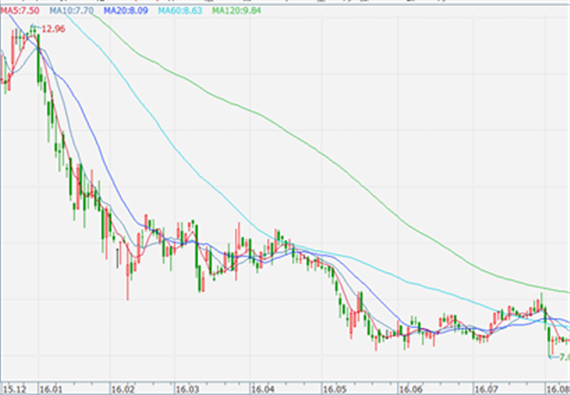
Task: Click the lone black candlestick in February
Action: click(x=117, y=258)
